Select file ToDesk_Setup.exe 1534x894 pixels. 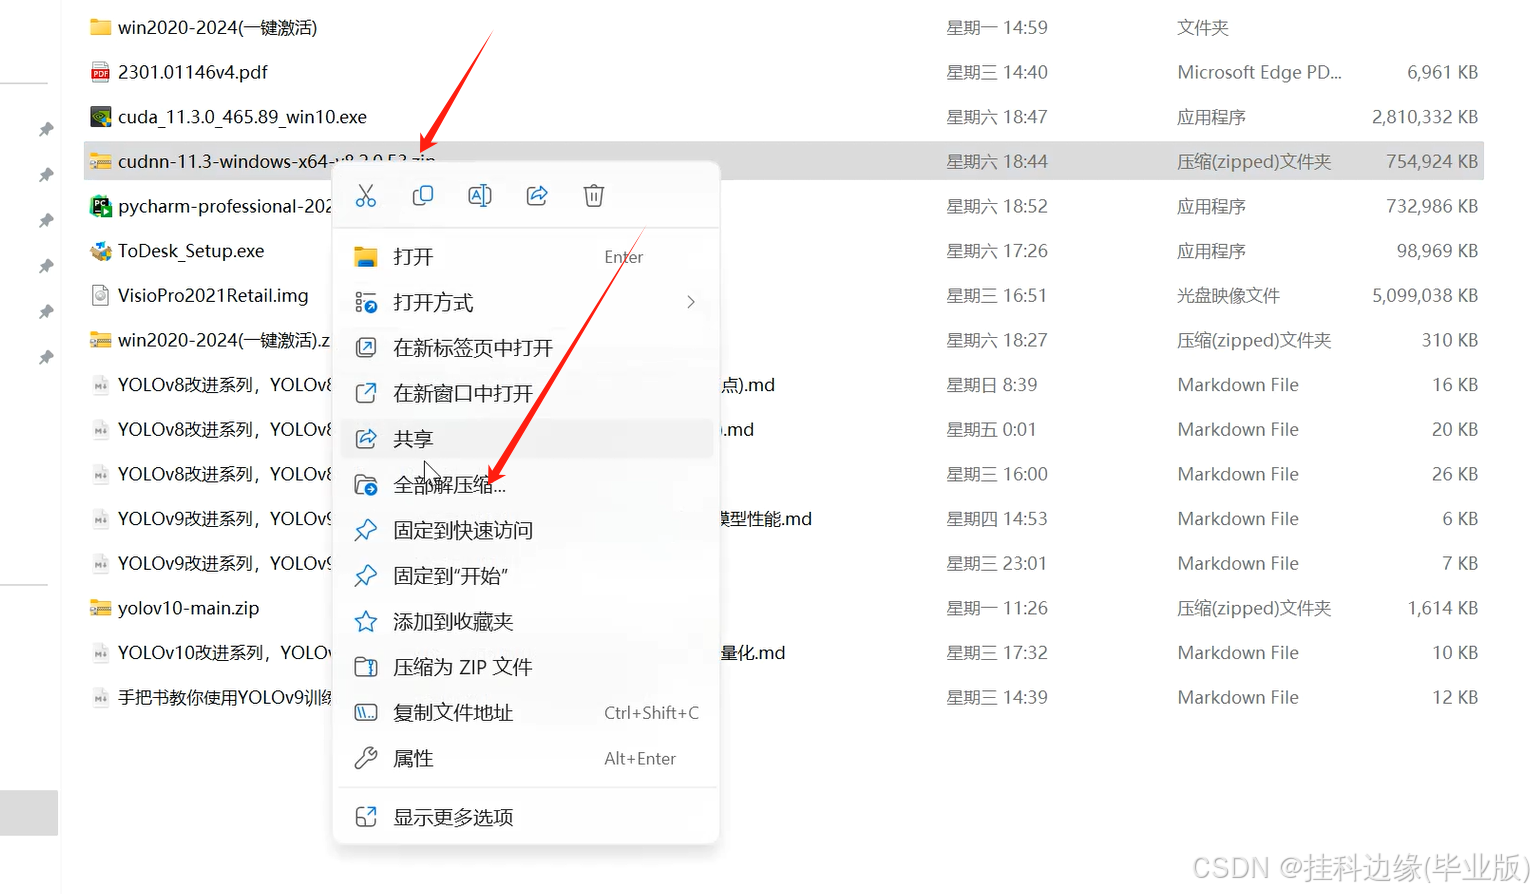point(191,251)
